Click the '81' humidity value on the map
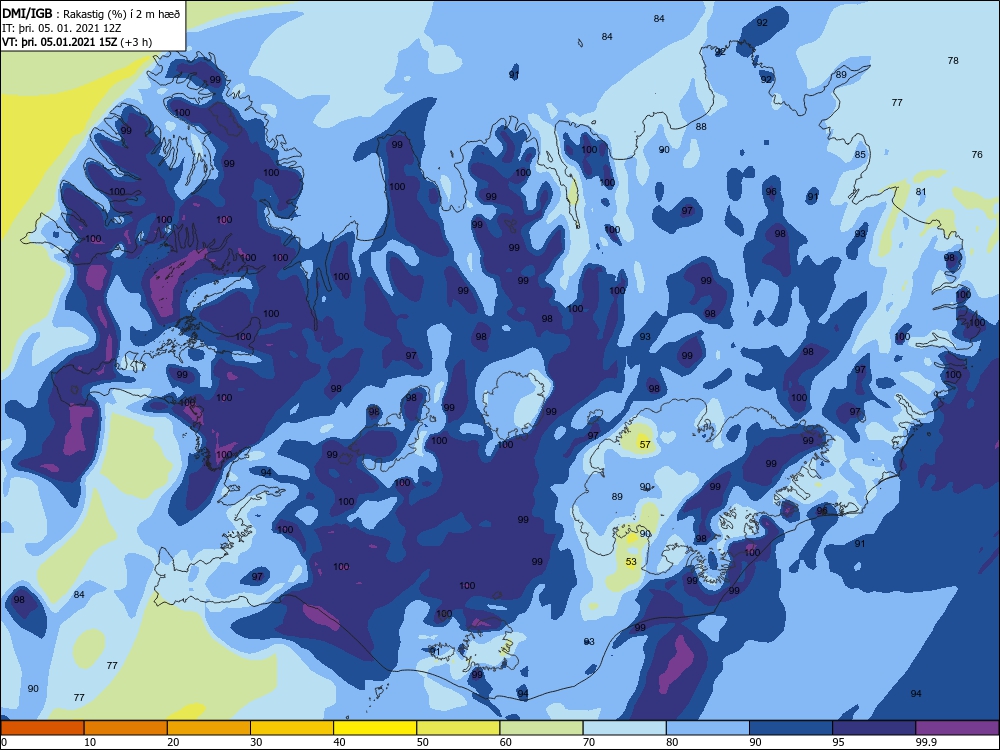 920,191
